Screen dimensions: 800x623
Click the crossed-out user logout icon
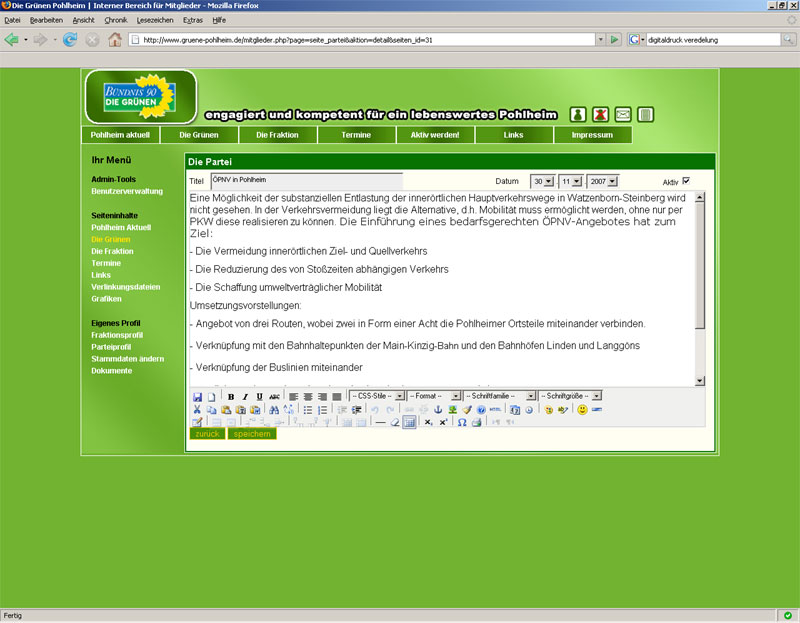point(601,115)
